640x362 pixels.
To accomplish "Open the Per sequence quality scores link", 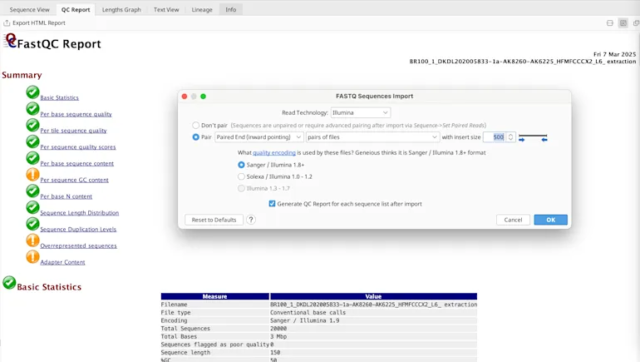I will pyautogui.click(x=78, y=147).
